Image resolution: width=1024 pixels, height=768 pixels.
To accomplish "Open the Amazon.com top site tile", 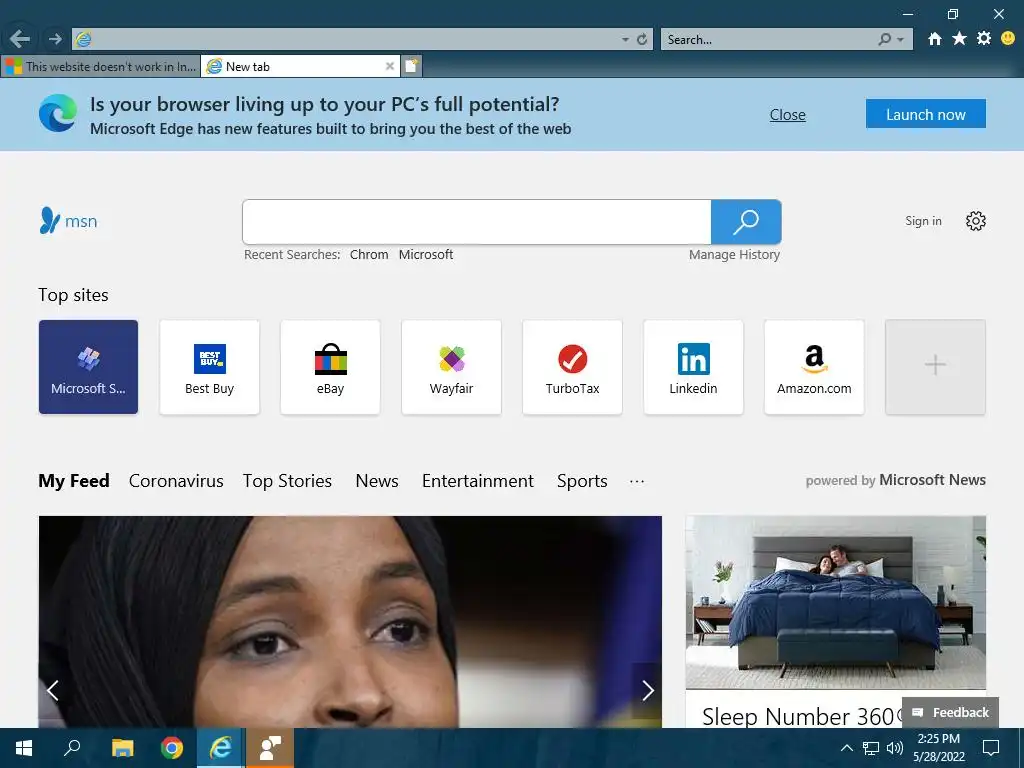I will coord(814,367).
